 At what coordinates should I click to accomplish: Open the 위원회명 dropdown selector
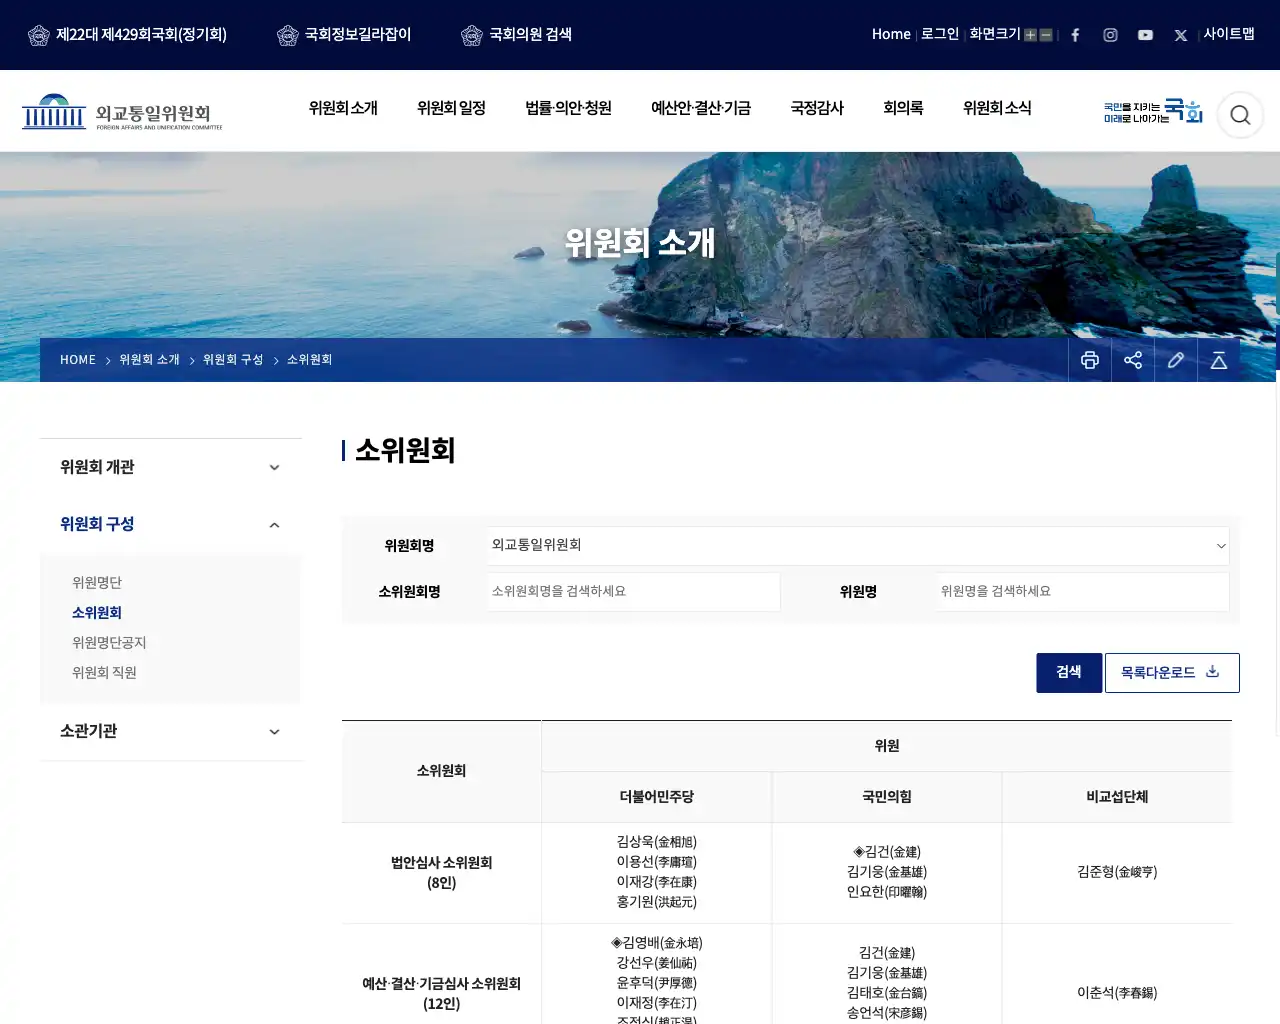858,546
